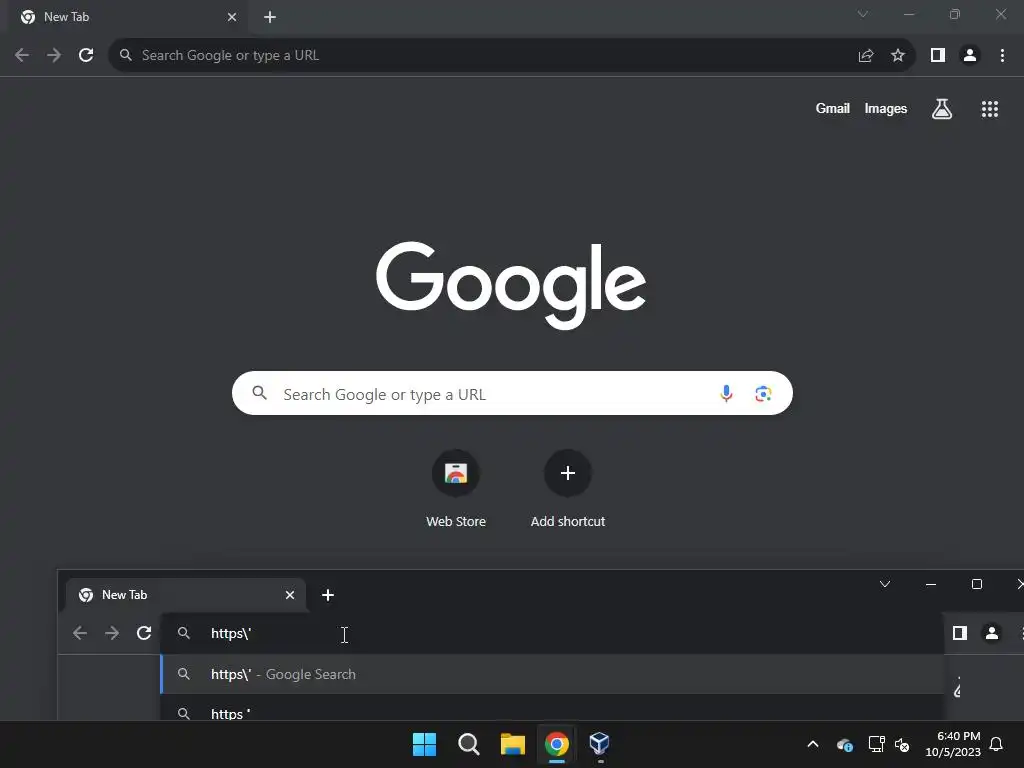
Task: Click the forward arrow in top Chrome window
Action: pyautogui.click(x=54, y=56)
